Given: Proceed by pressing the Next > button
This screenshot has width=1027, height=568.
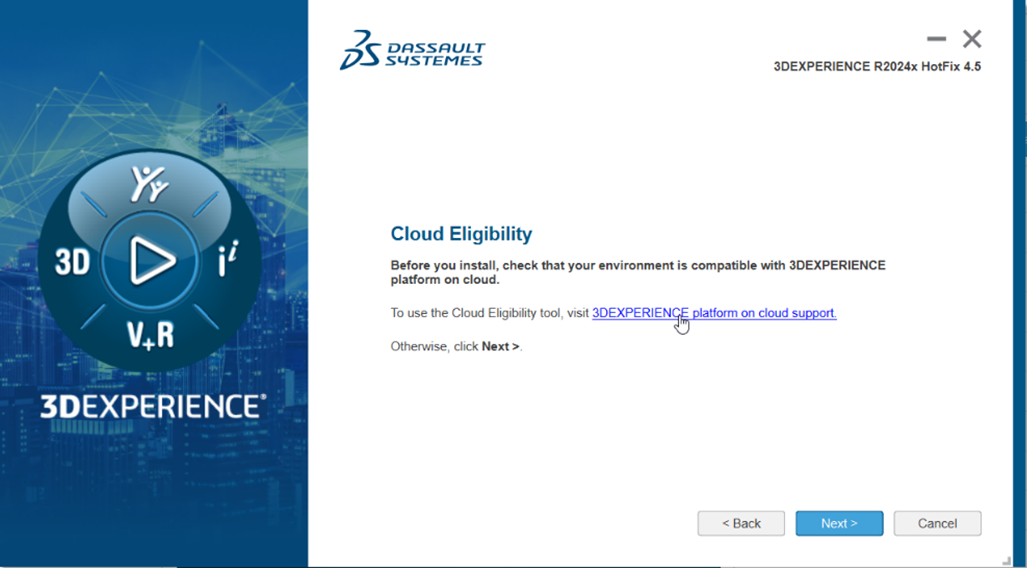Looking at the screenshot, I should tap(839, 523).
